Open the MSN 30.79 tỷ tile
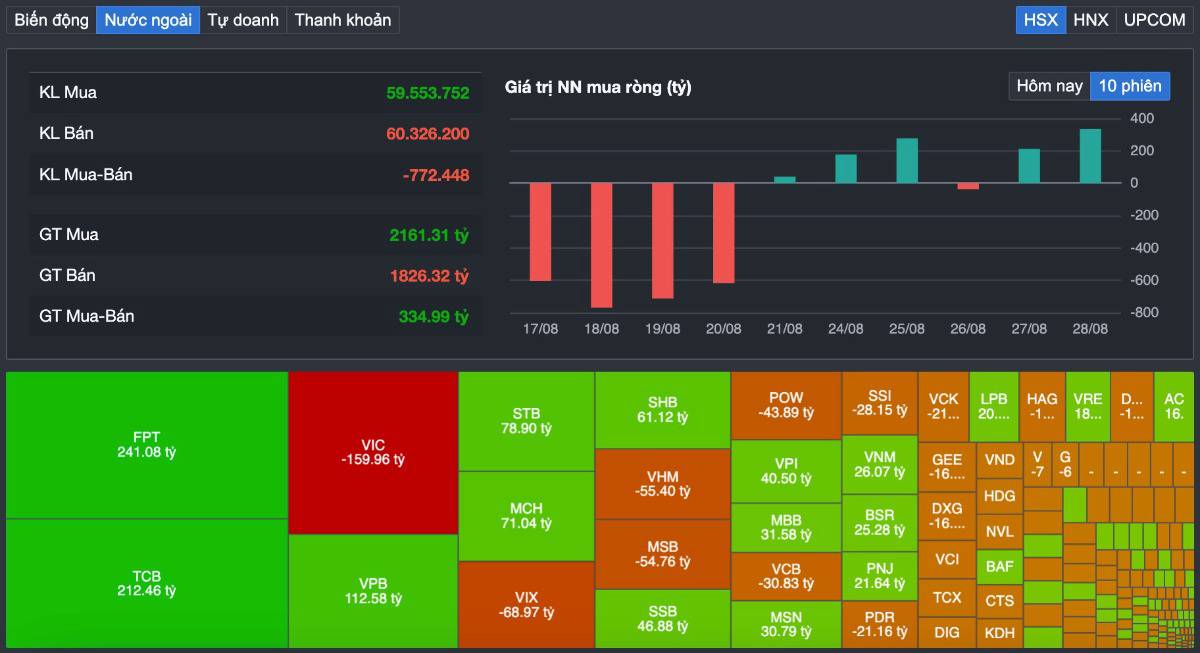The height and width of the screenshot is (653, 1200). pyautogui.click(x=786, y=625)
